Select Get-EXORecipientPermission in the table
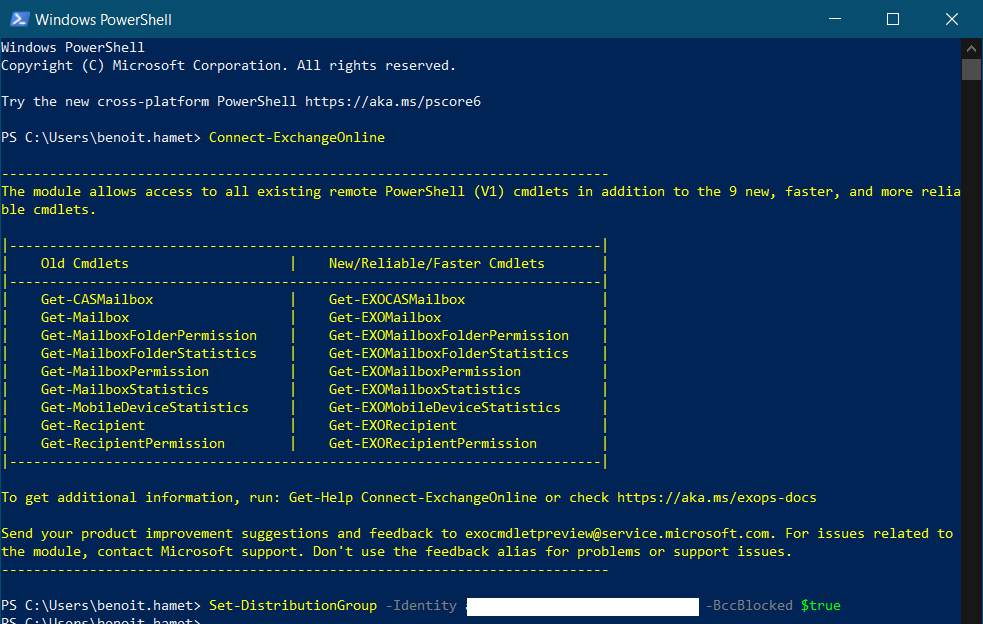983x624 pixels. [432, 443]
